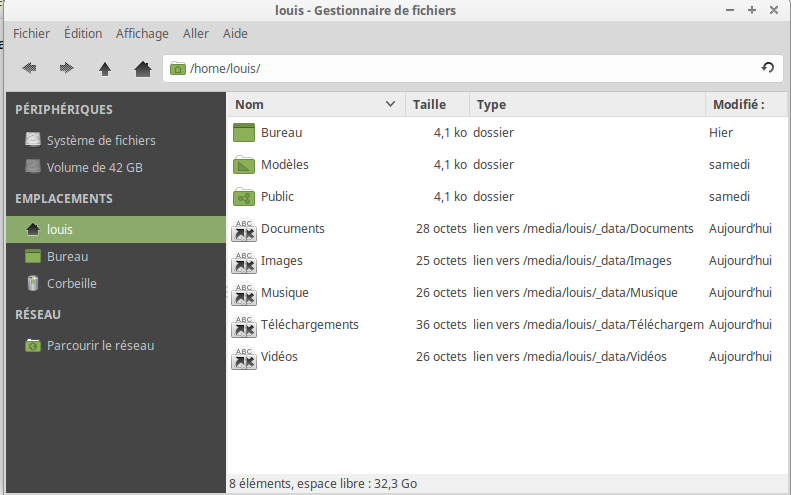This screenshot has width=791, height=495.
Task: Select the Documents file name
Action: (x=293, y=229)
